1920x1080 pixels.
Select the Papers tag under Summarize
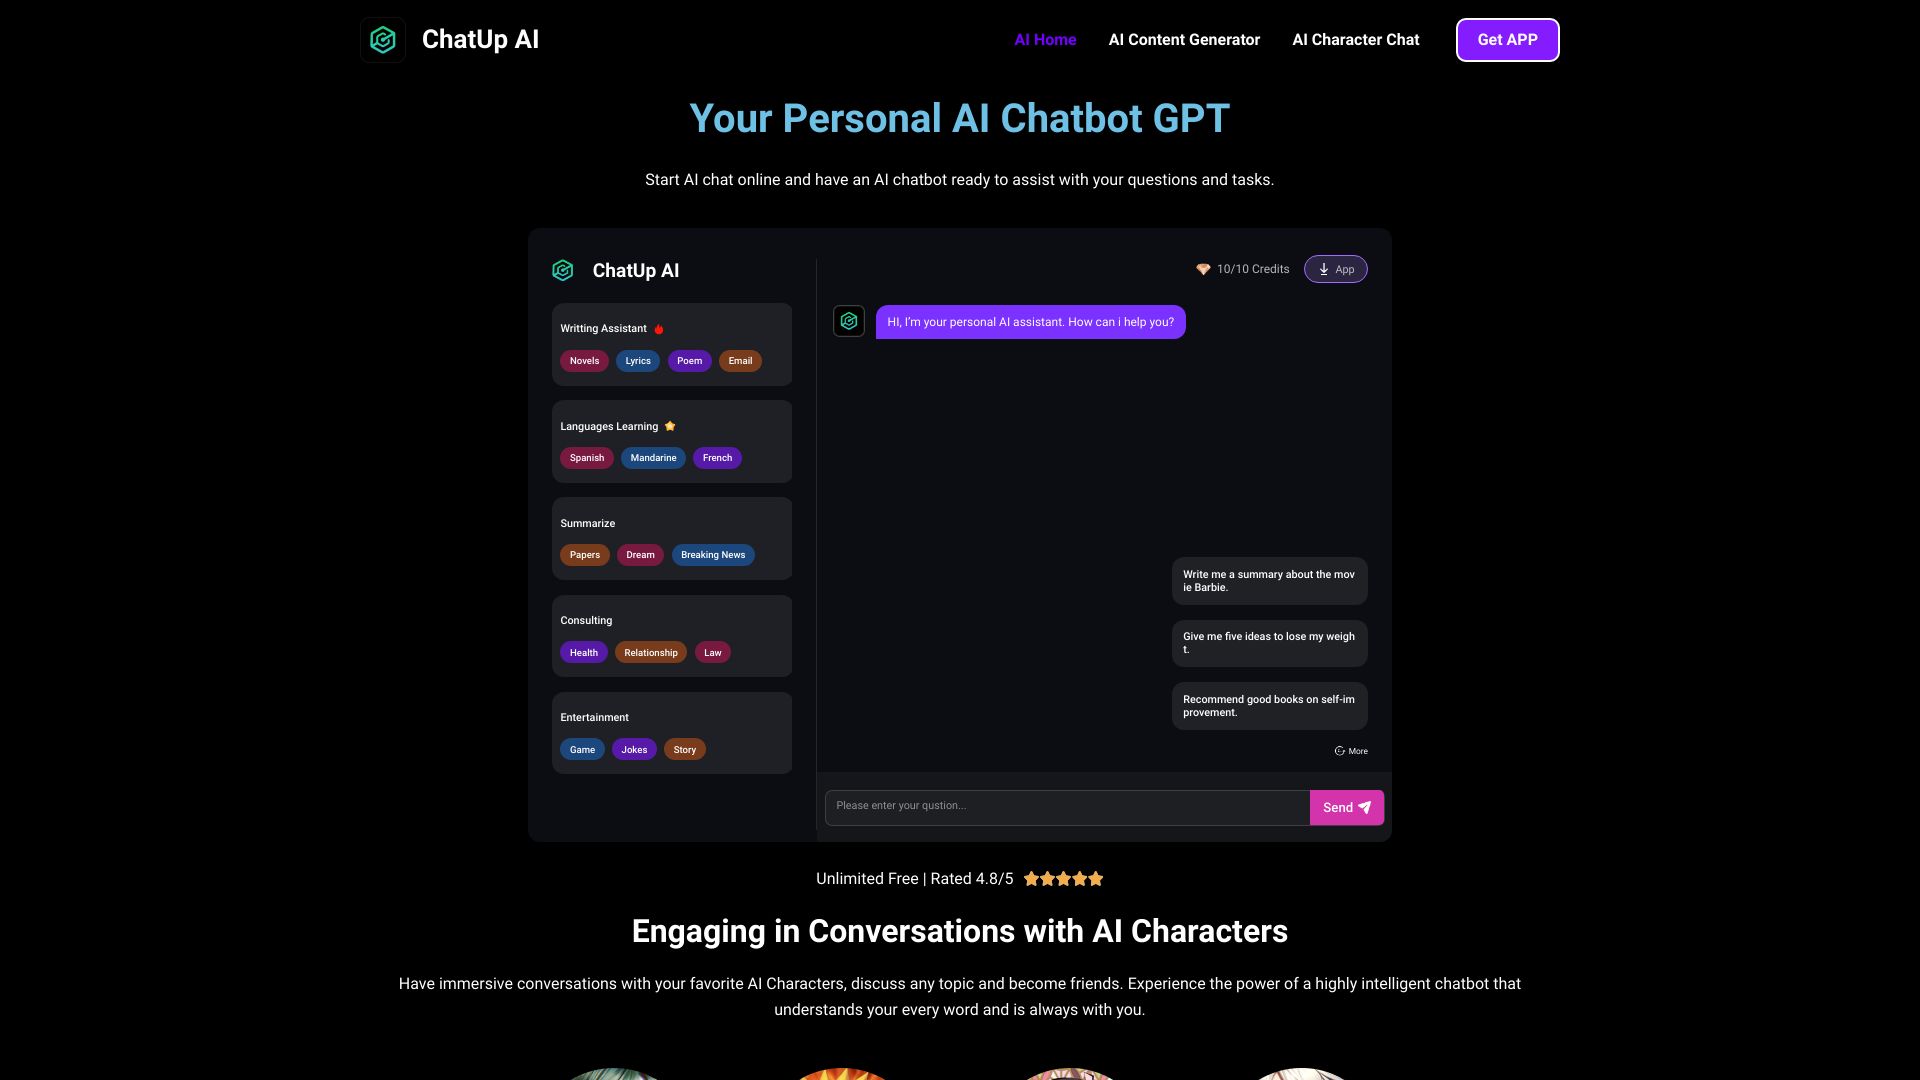(584, 555)
